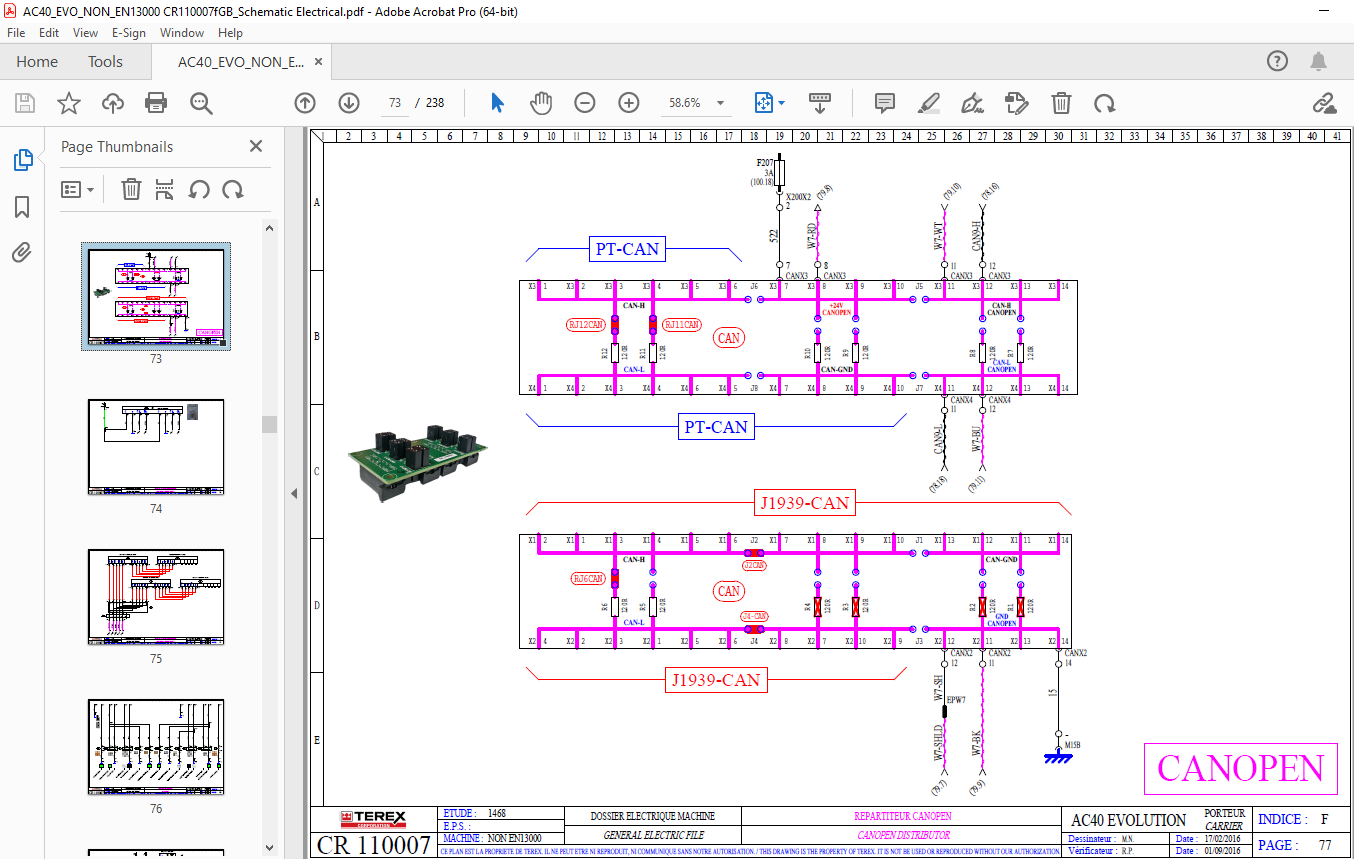Select the AC40_EVO_NON_E... document tab
The width and height of the screenshot is (1354, 859).
coord(241,61)
